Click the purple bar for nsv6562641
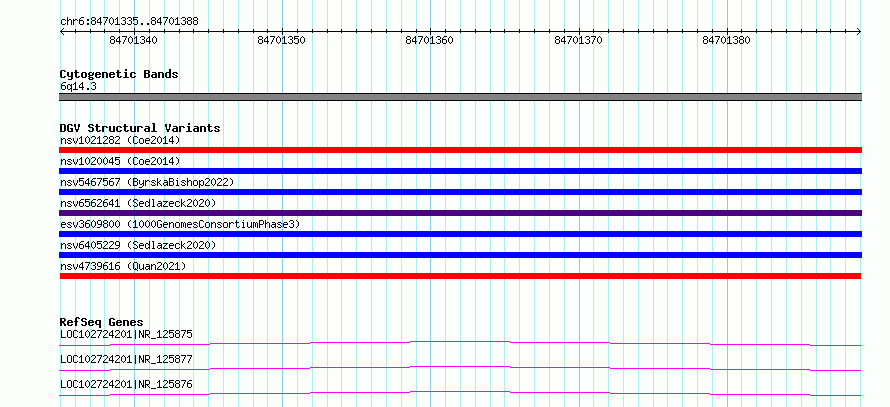Image resolution: width=890 pixels, height=407 pixels. pyautogui.click(x=460, y=213)
